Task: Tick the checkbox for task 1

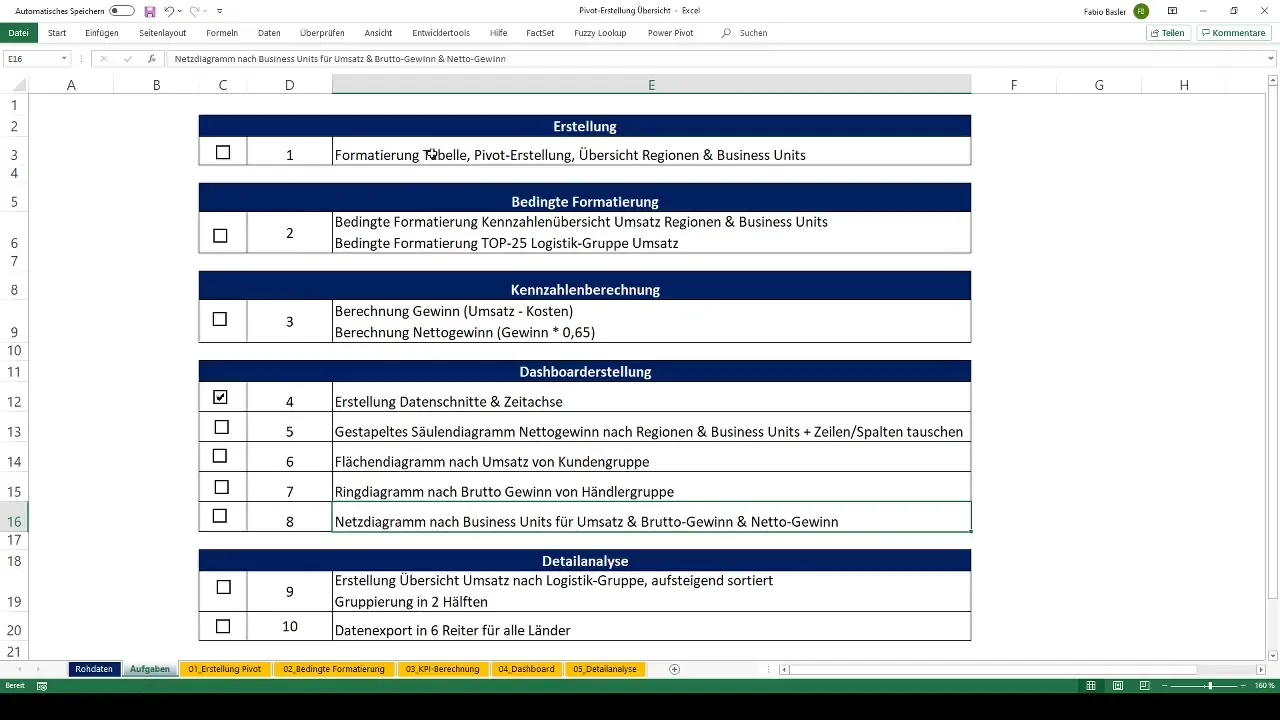Action: (x=222, y=153)
